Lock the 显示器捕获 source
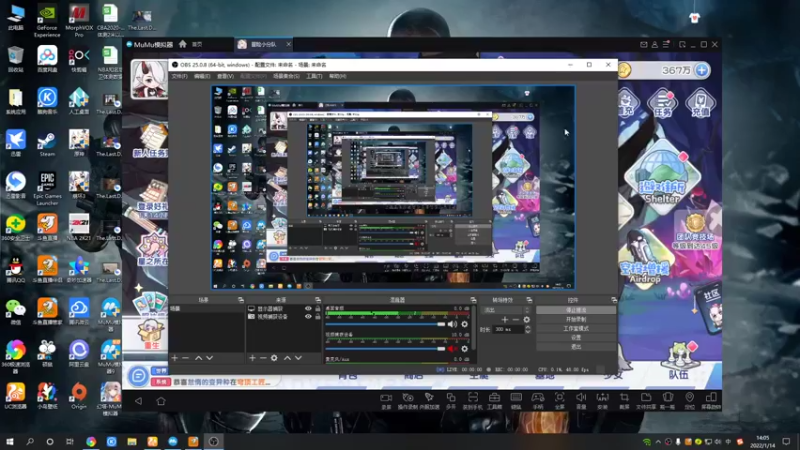The height and width of the screenshot is (450, 800). pos(317,309)
